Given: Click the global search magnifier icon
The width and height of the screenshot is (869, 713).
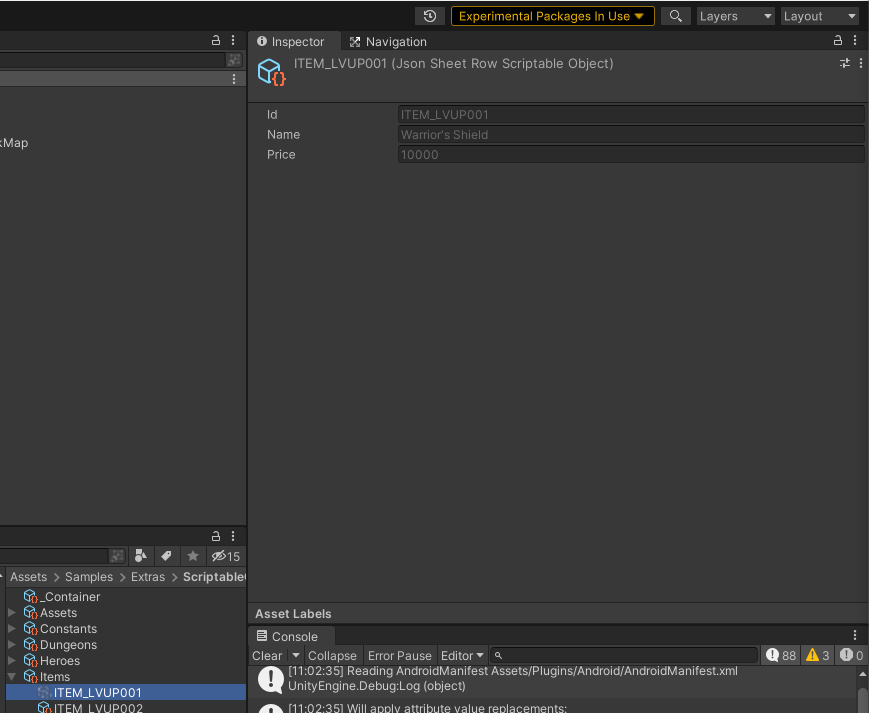Looking at the screenshot, I should [x=676, y=16].
